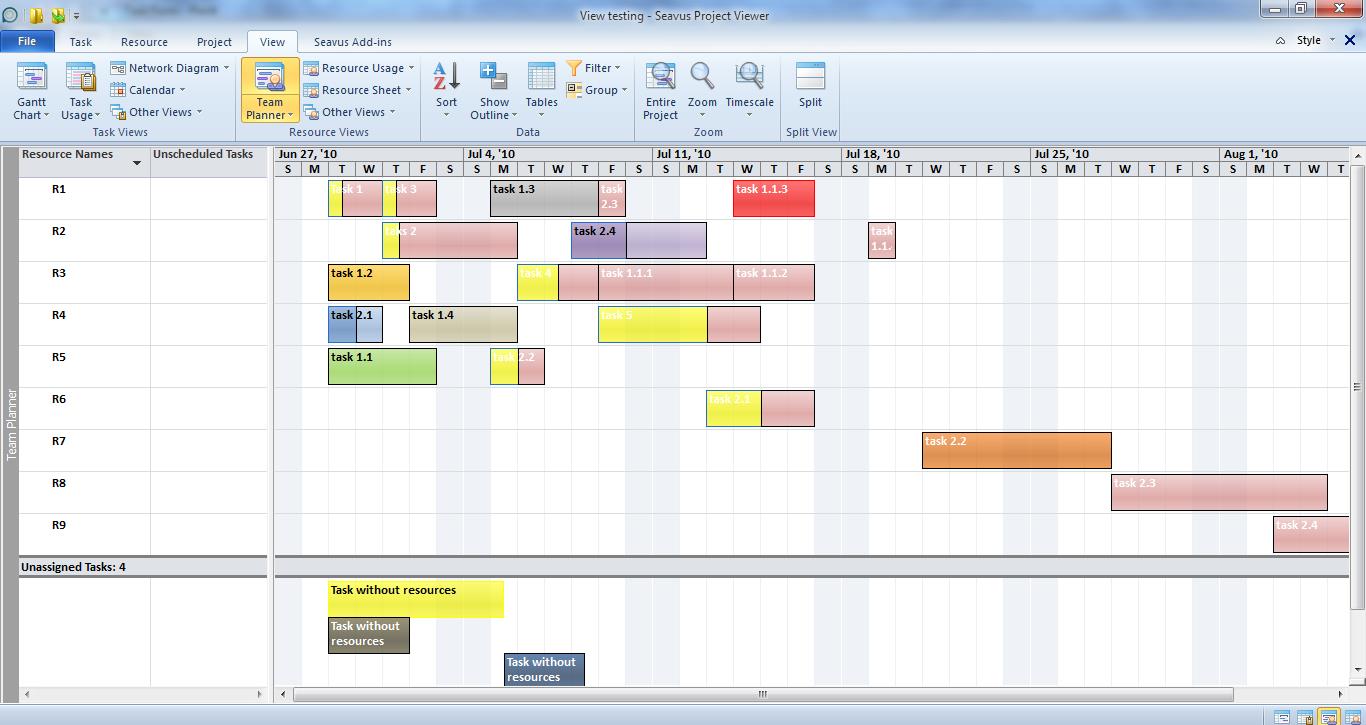Screen dimensions: 1366x725
Task: Select yellow Task without resources bar
Action: [416, 599]
